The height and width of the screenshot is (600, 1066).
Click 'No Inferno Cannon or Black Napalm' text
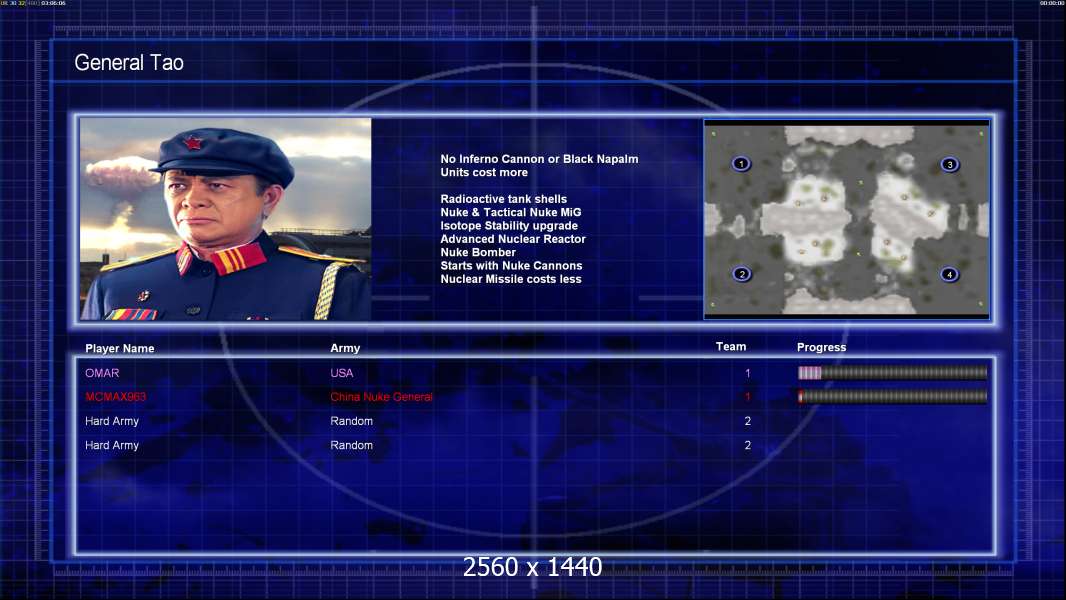(539, 159)
